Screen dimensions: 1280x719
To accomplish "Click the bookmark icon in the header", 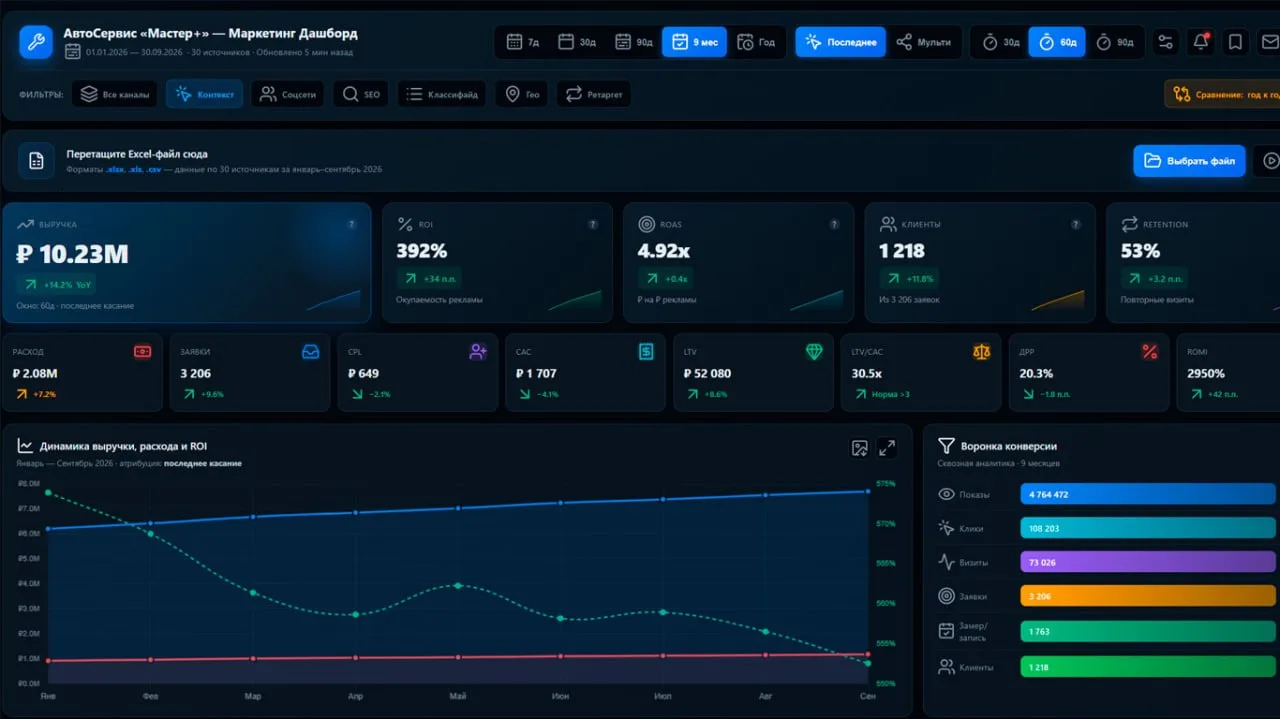I will pos(1236,42).
